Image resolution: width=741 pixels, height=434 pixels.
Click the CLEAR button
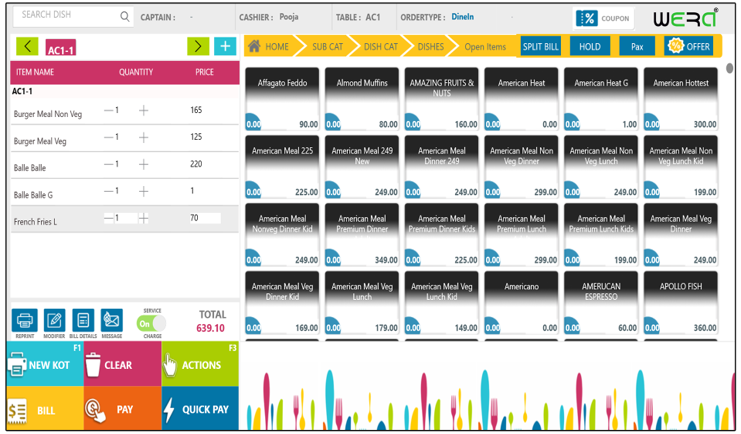(x=123, y=364)
